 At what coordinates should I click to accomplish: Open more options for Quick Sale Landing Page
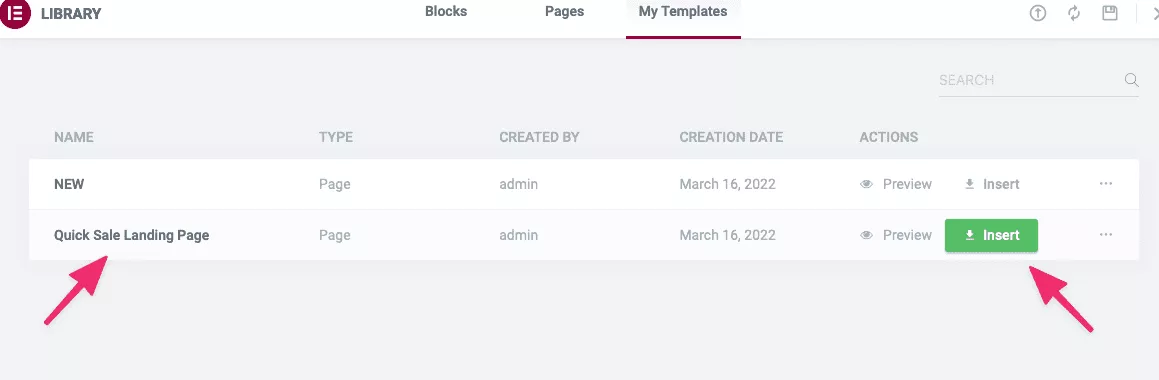coord(1106,234)
